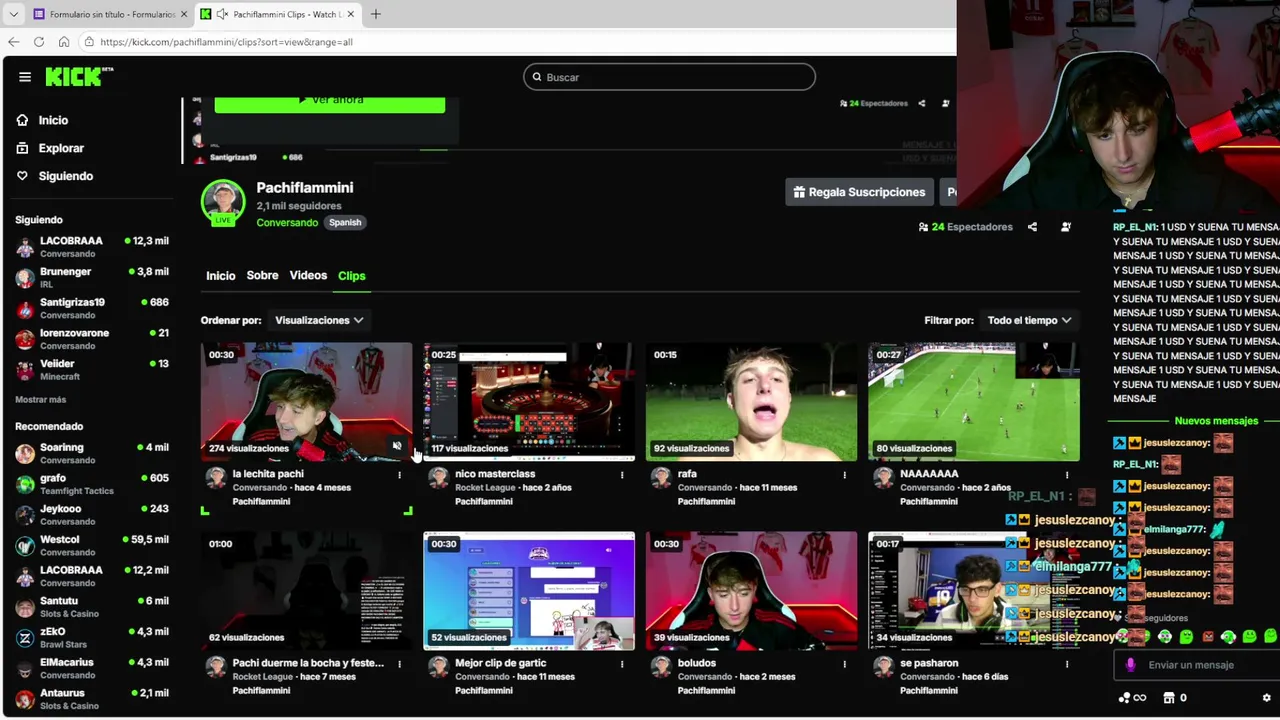Click the gift icon on Regala Suscripciones
This screenshot has height=720, width=1280.
[799, 192]
